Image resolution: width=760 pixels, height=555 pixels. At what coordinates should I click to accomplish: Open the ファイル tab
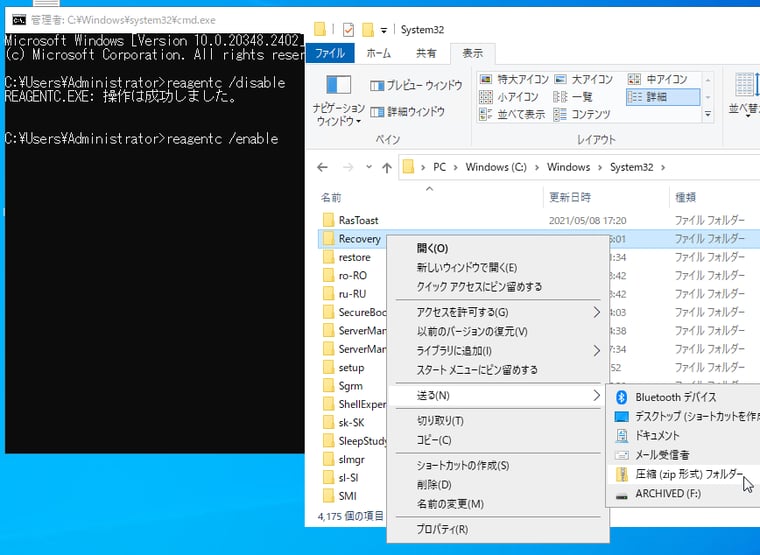coord(330,53)
